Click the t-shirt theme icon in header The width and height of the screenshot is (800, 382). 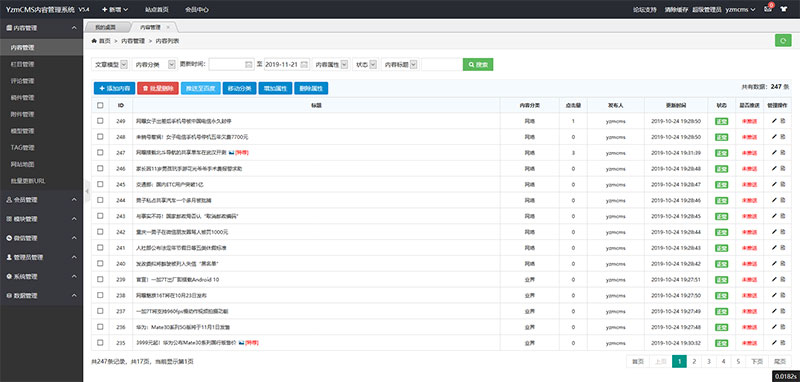[784, 9]
